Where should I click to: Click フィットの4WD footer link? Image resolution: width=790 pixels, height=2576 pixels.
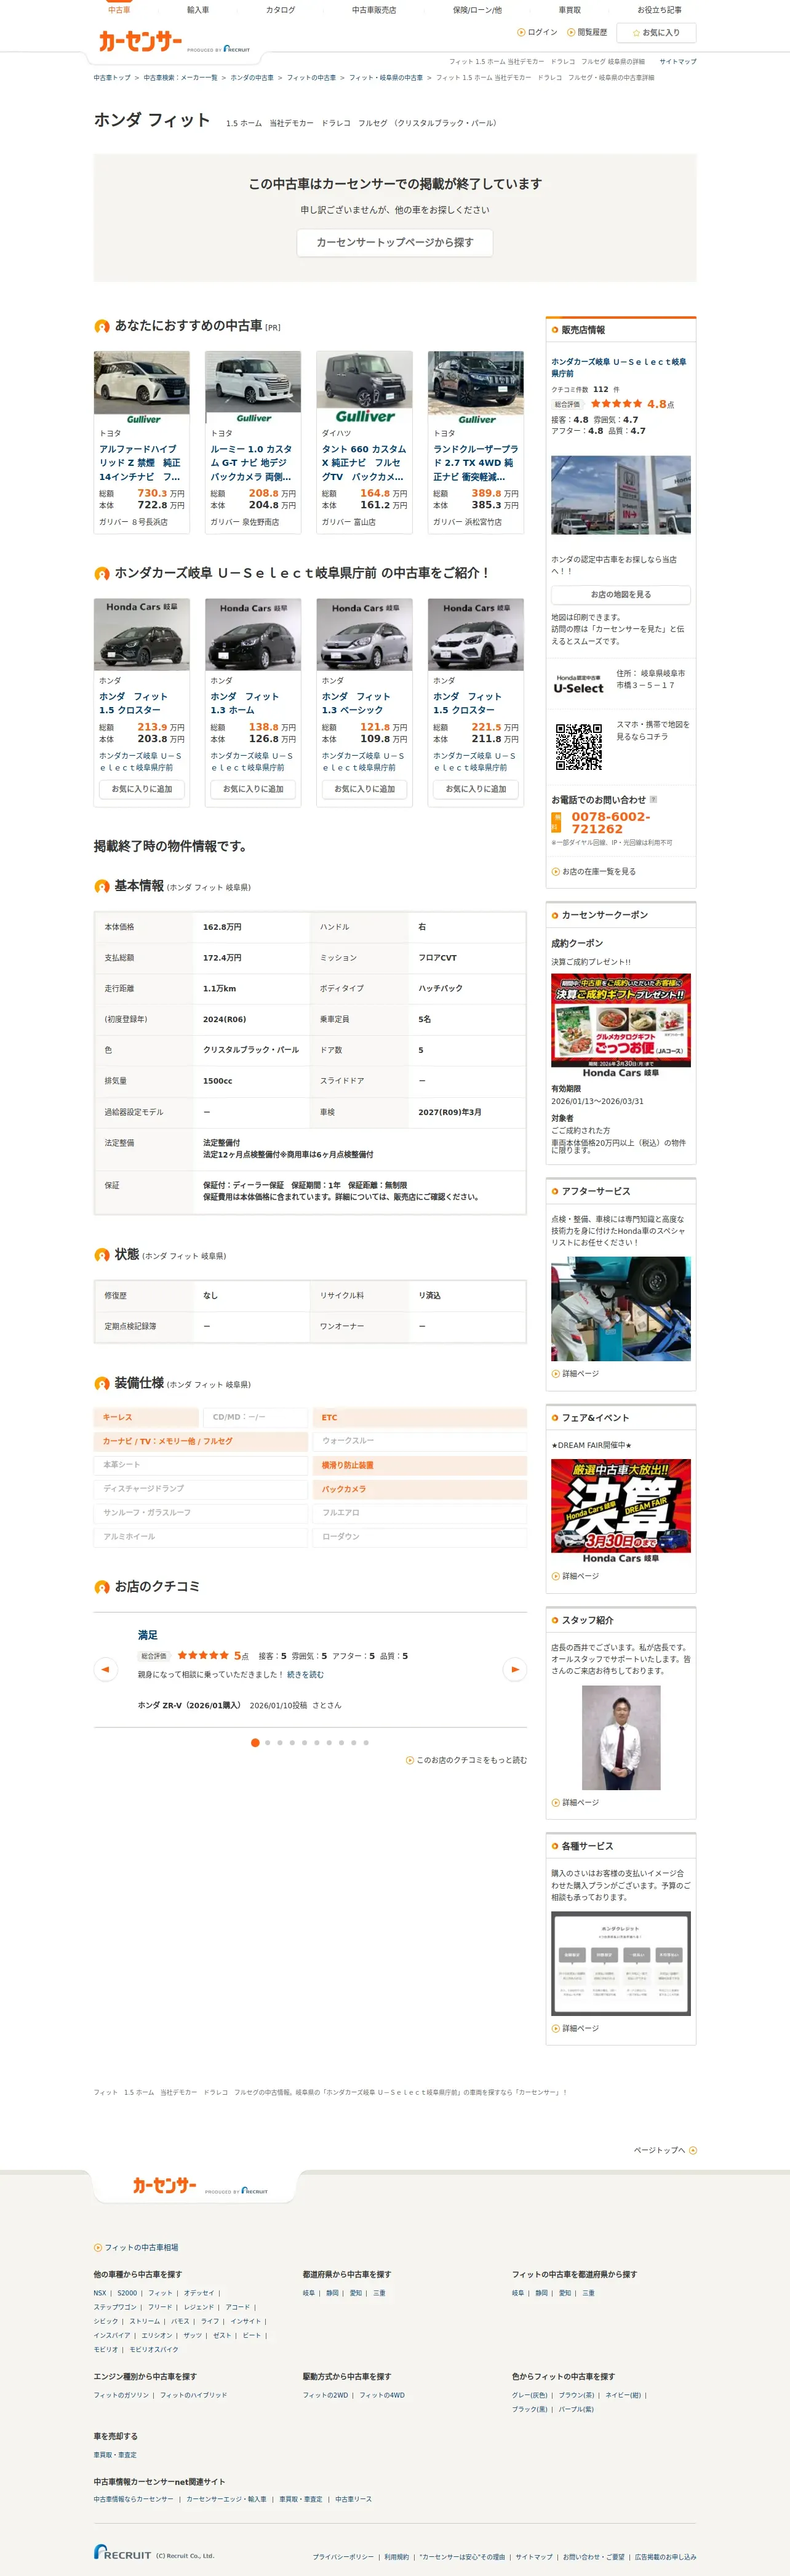pyautogui.click(x=382, y=2395)
